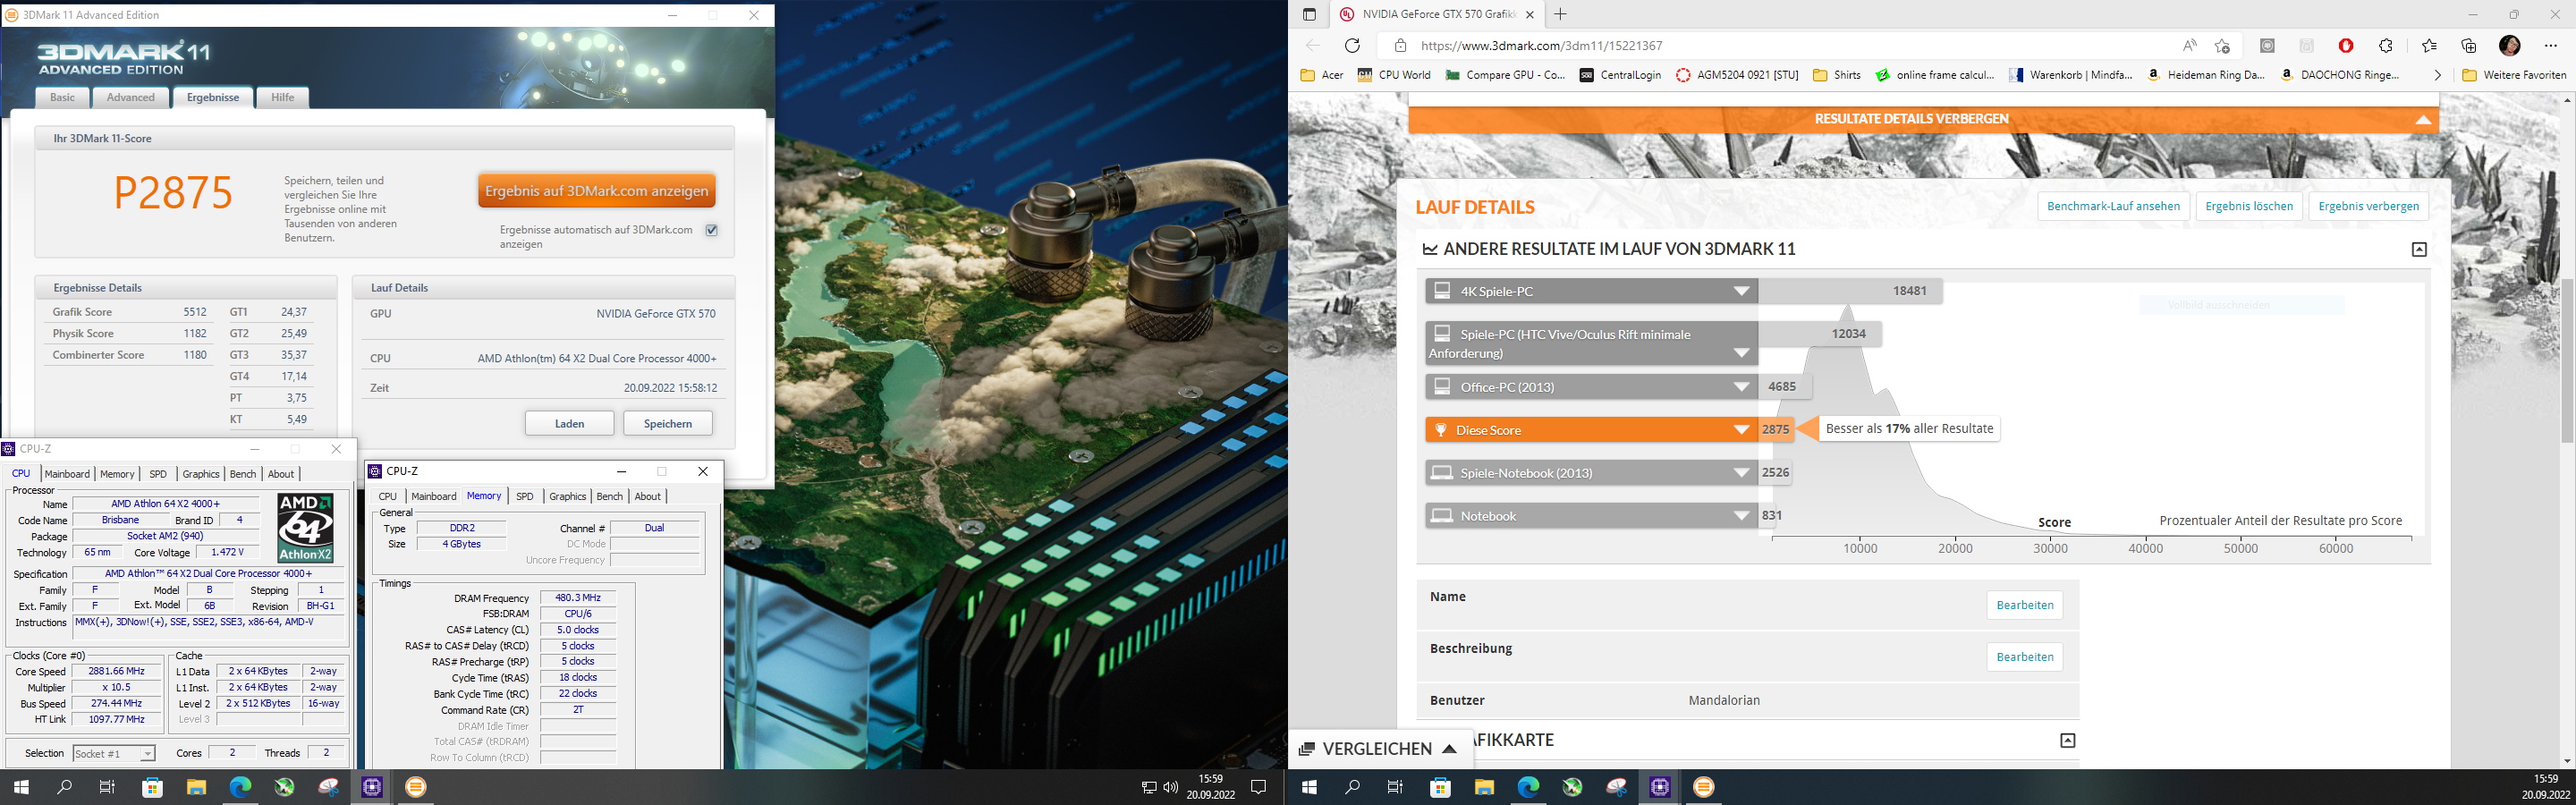Open the Warenkorb Mindfactory bookmark
Image resolution: width=2576 pixels, height=805 pixels.
(2070, 75)
